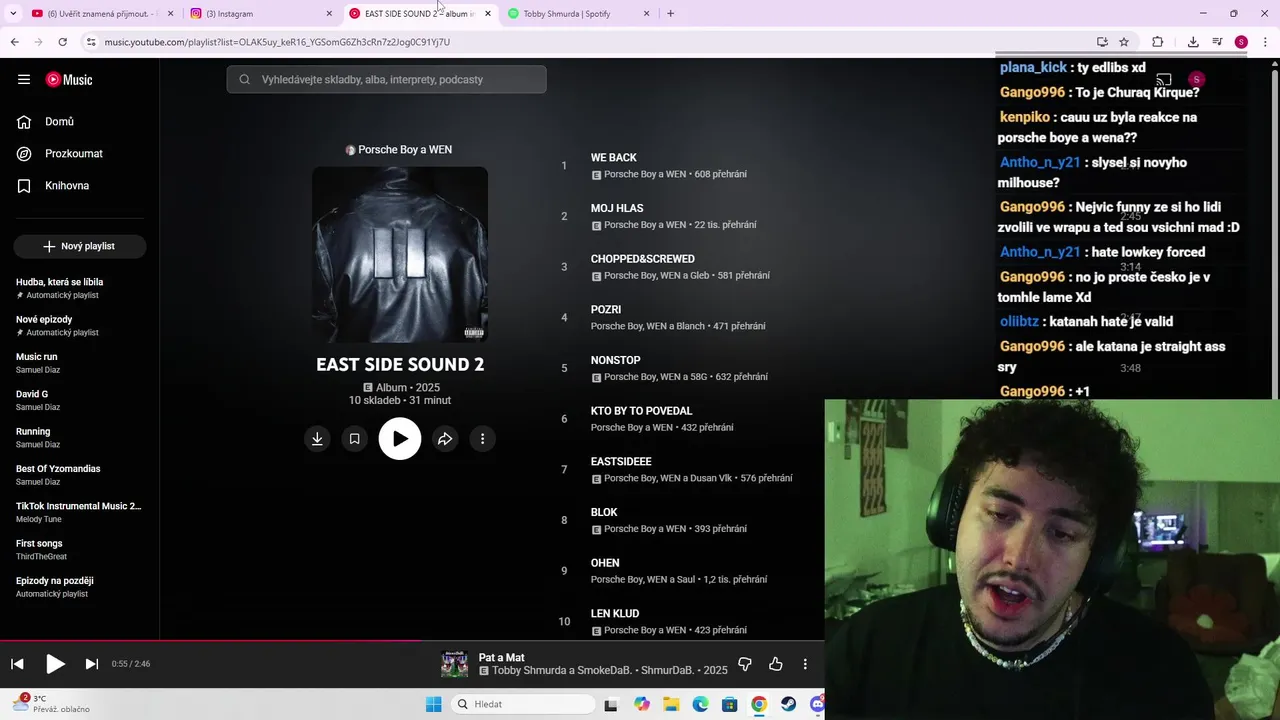Switch to the Tobby Shmurda Spotify tab
The image size is (1280, 720).
click(577, 14)
